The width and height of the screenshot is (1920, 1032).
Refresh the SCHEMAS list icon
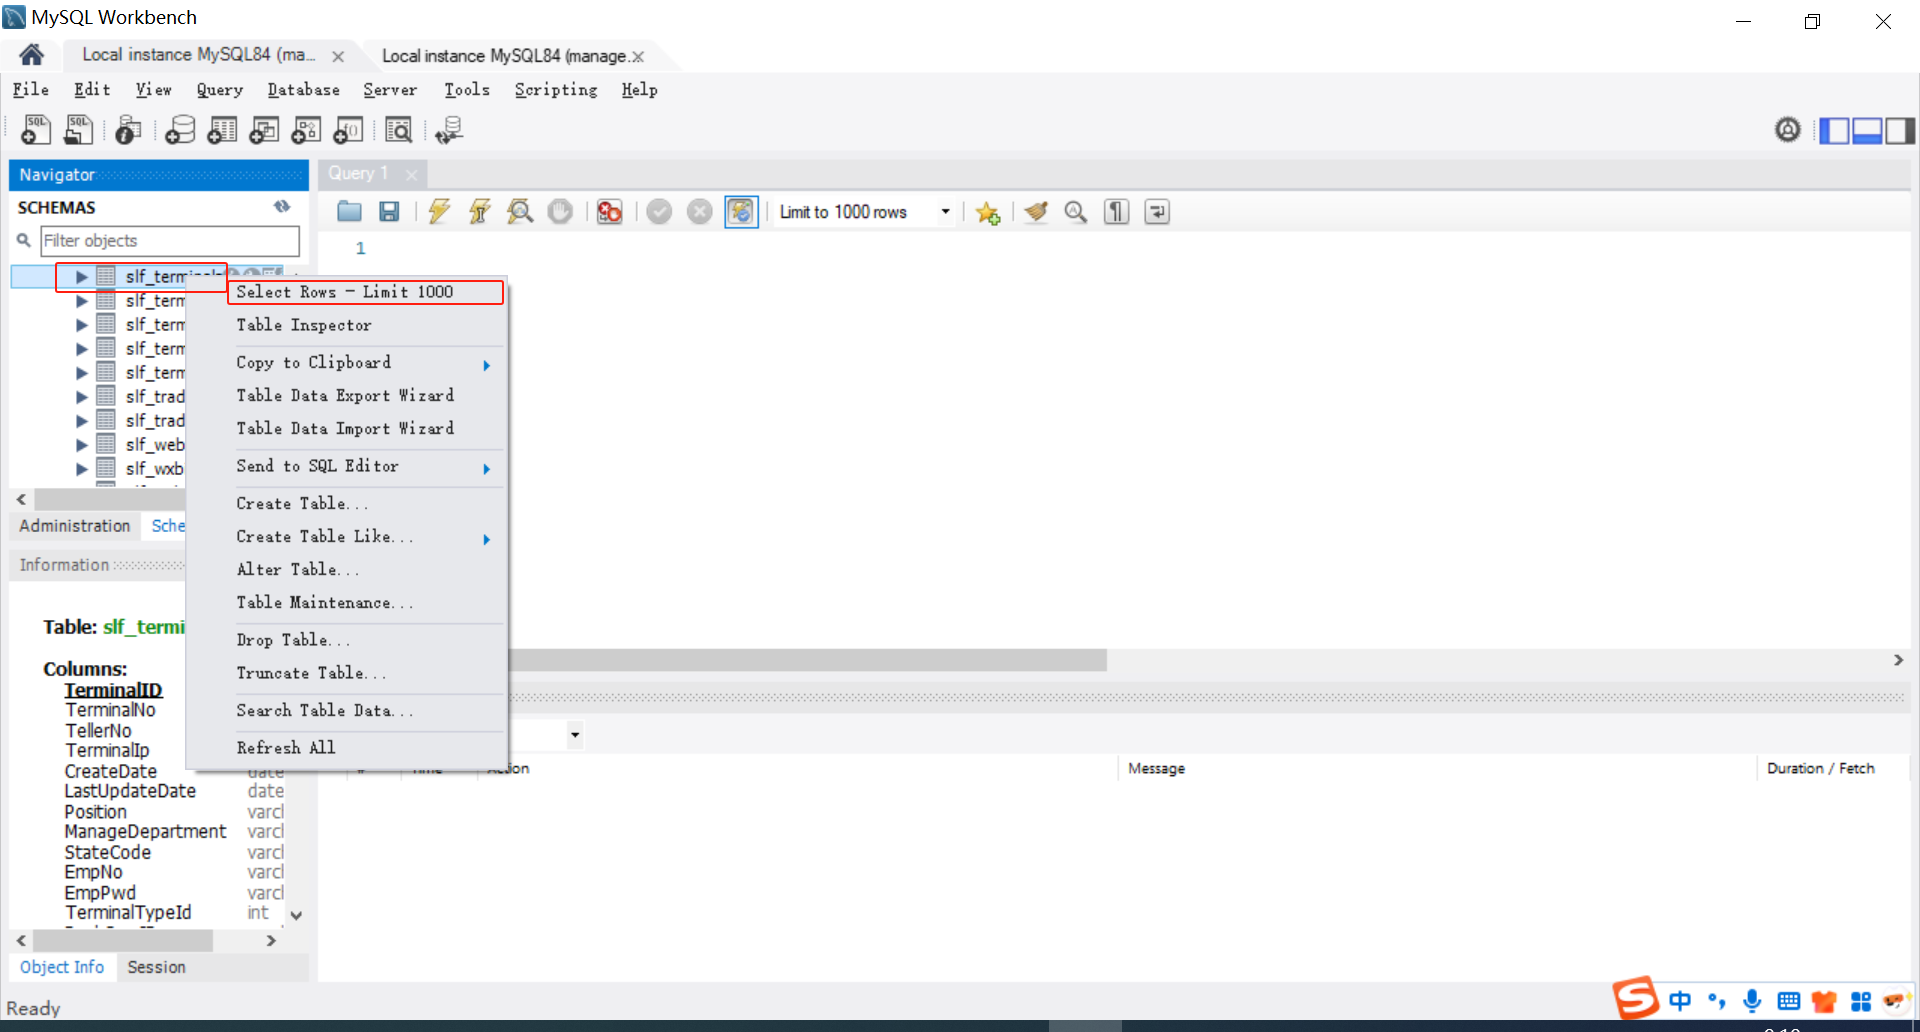282,207
